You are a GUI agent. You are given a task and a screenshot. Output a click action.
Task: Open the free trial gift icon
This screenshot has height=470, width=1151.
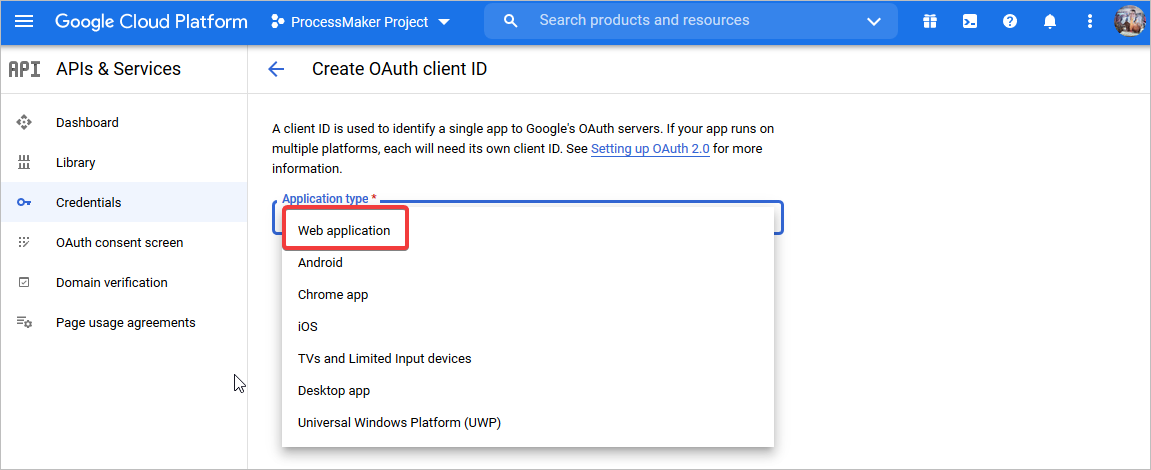pos(930,21)
